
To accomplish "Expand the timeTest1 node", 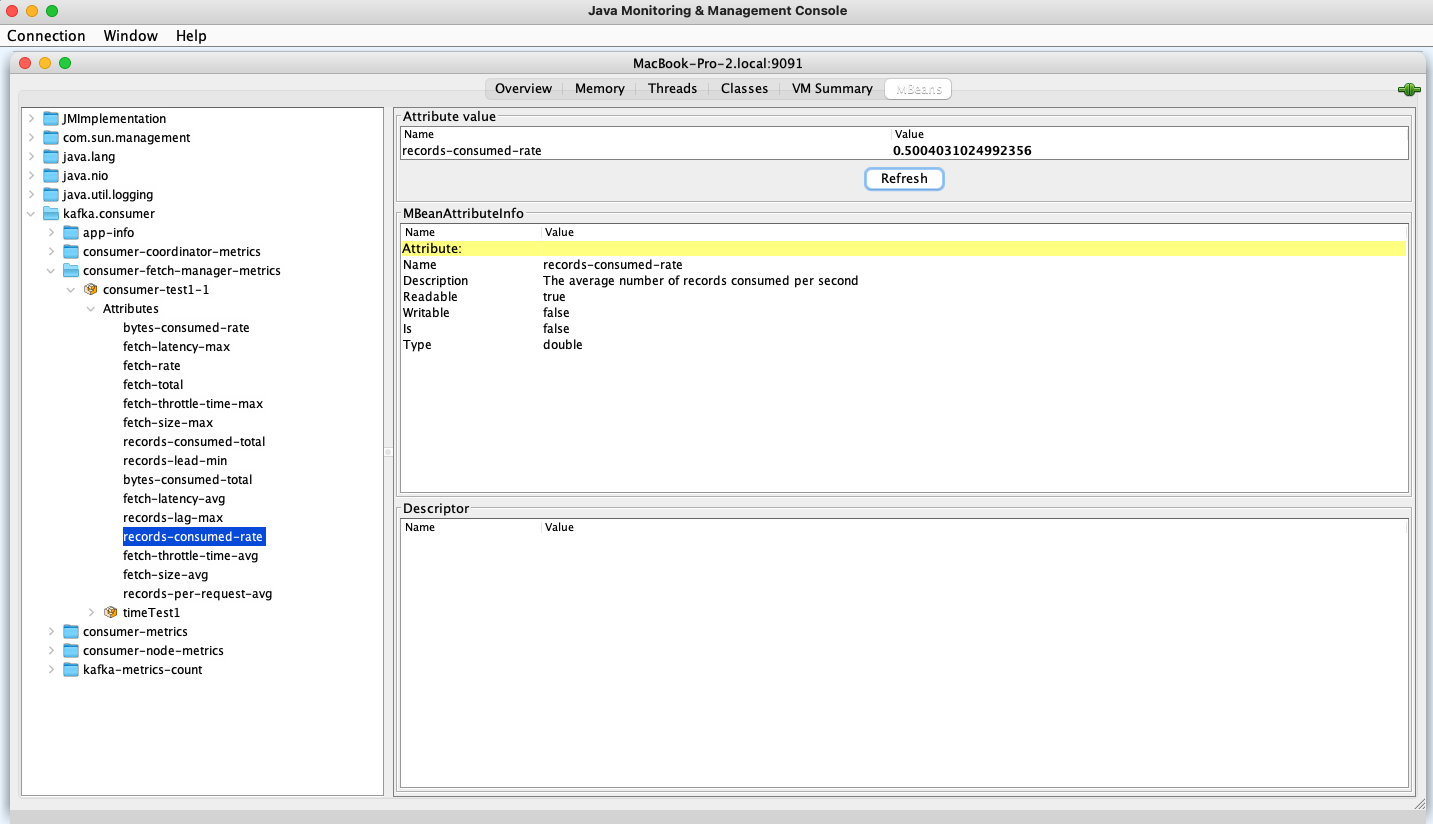I will [x=92, y=612].
